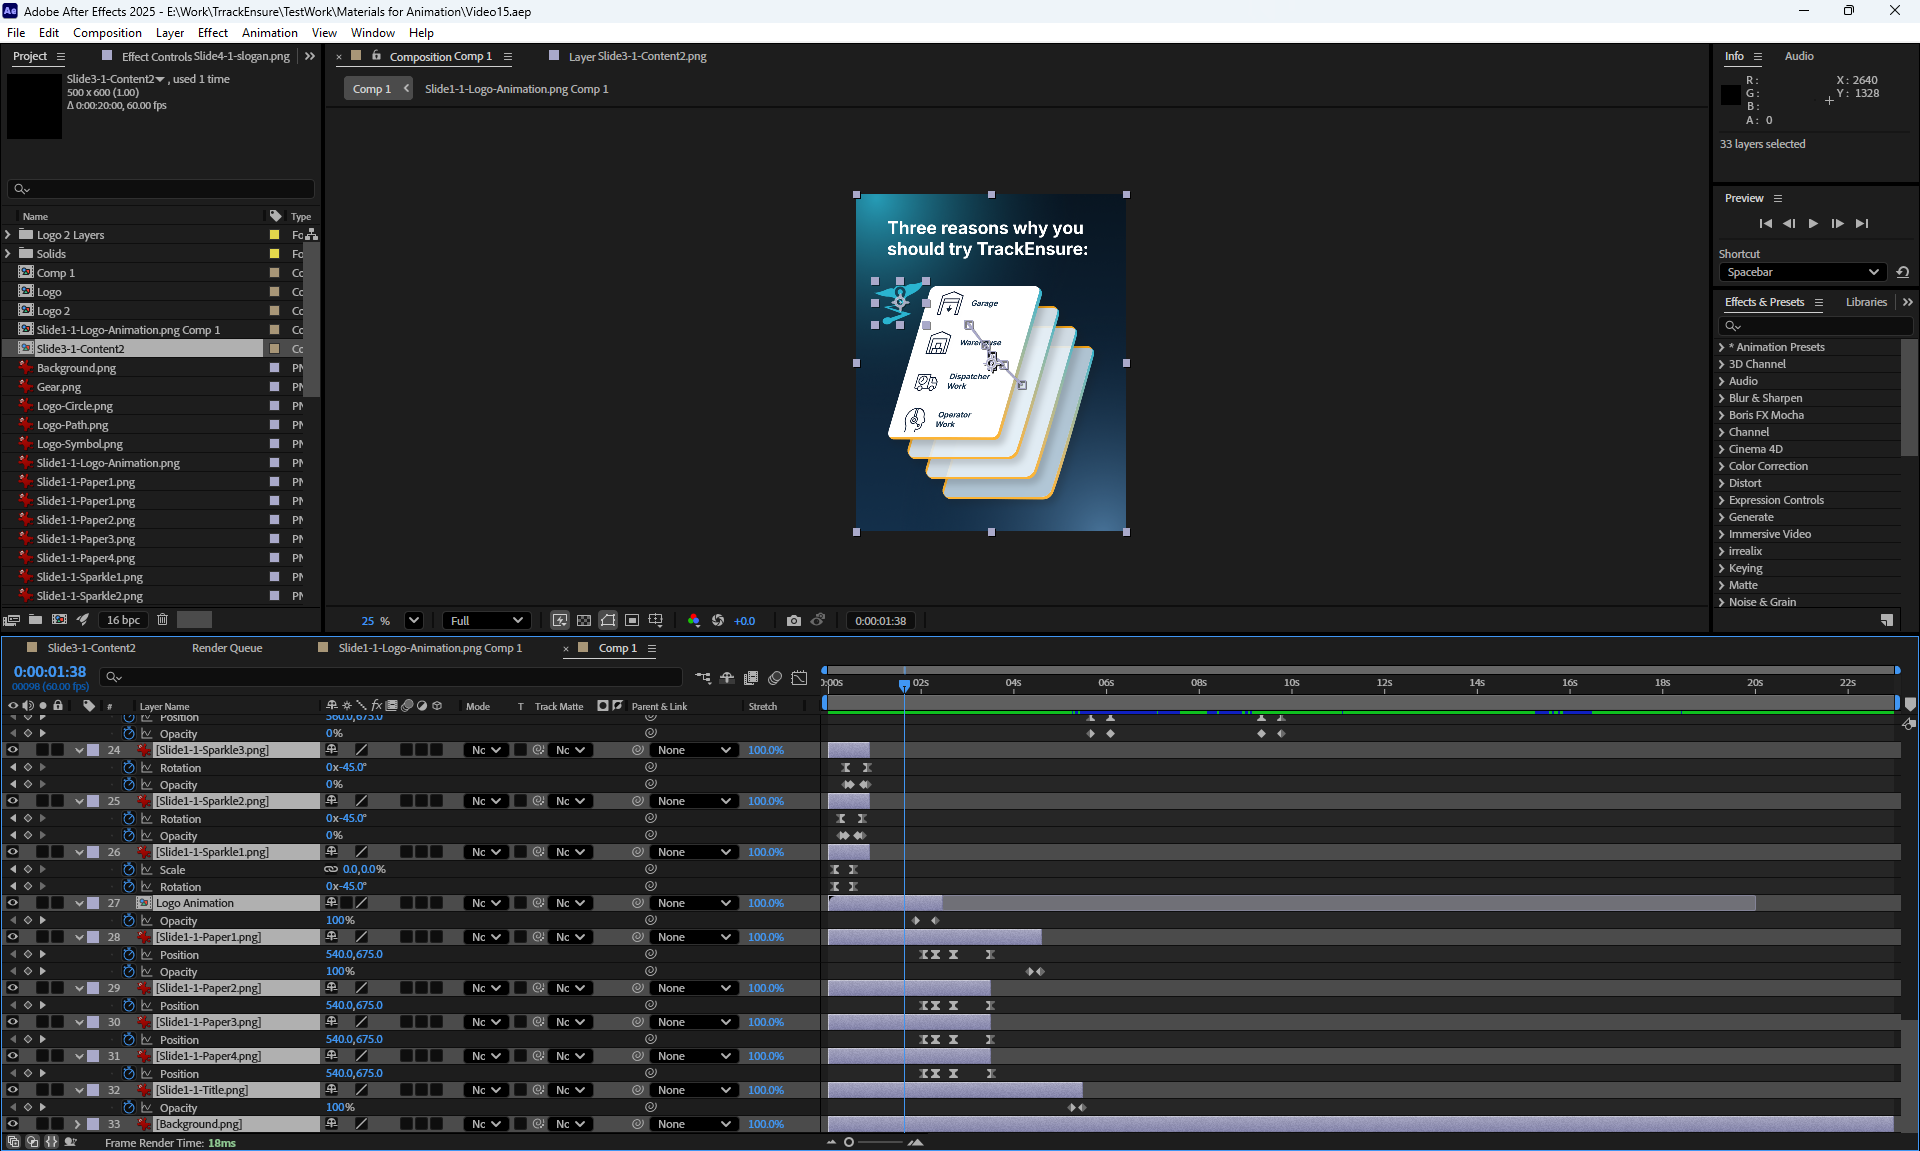The height and width of the screenshot is (1151, 1920).
Task: Click viewer current time 0:00:01:38
Action: (x=881, y=621)
